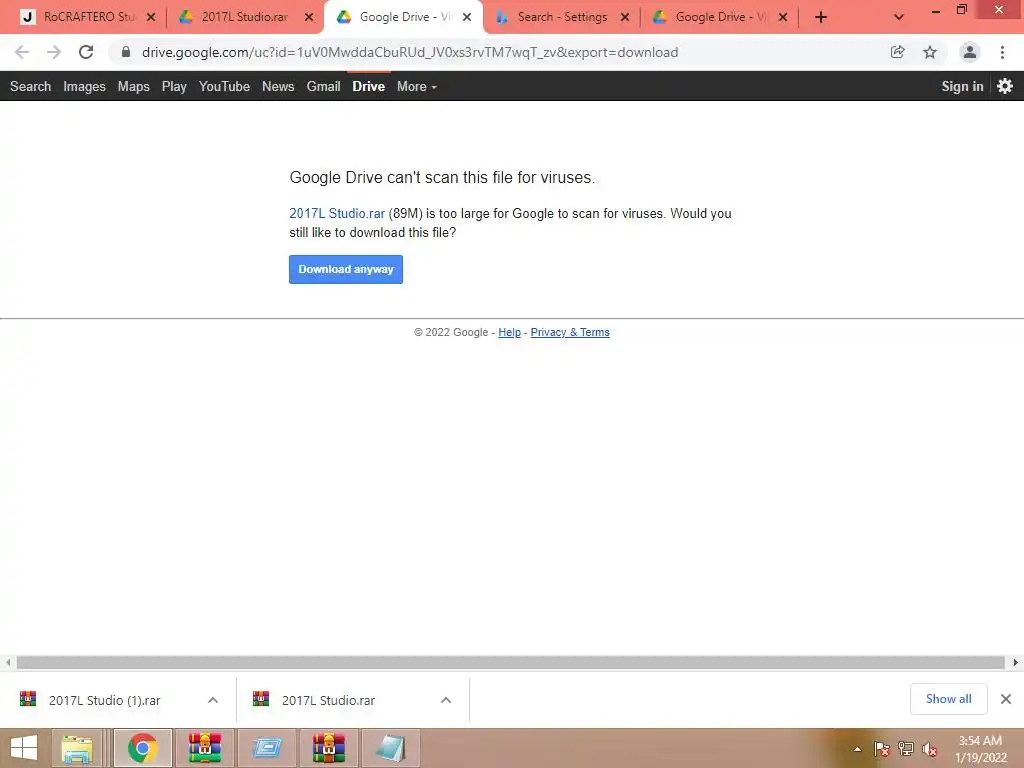Screen dimensions: 1024x768
Task: Open Maps in Google bar
Action: pyautogui.click(x=133, y=86)
